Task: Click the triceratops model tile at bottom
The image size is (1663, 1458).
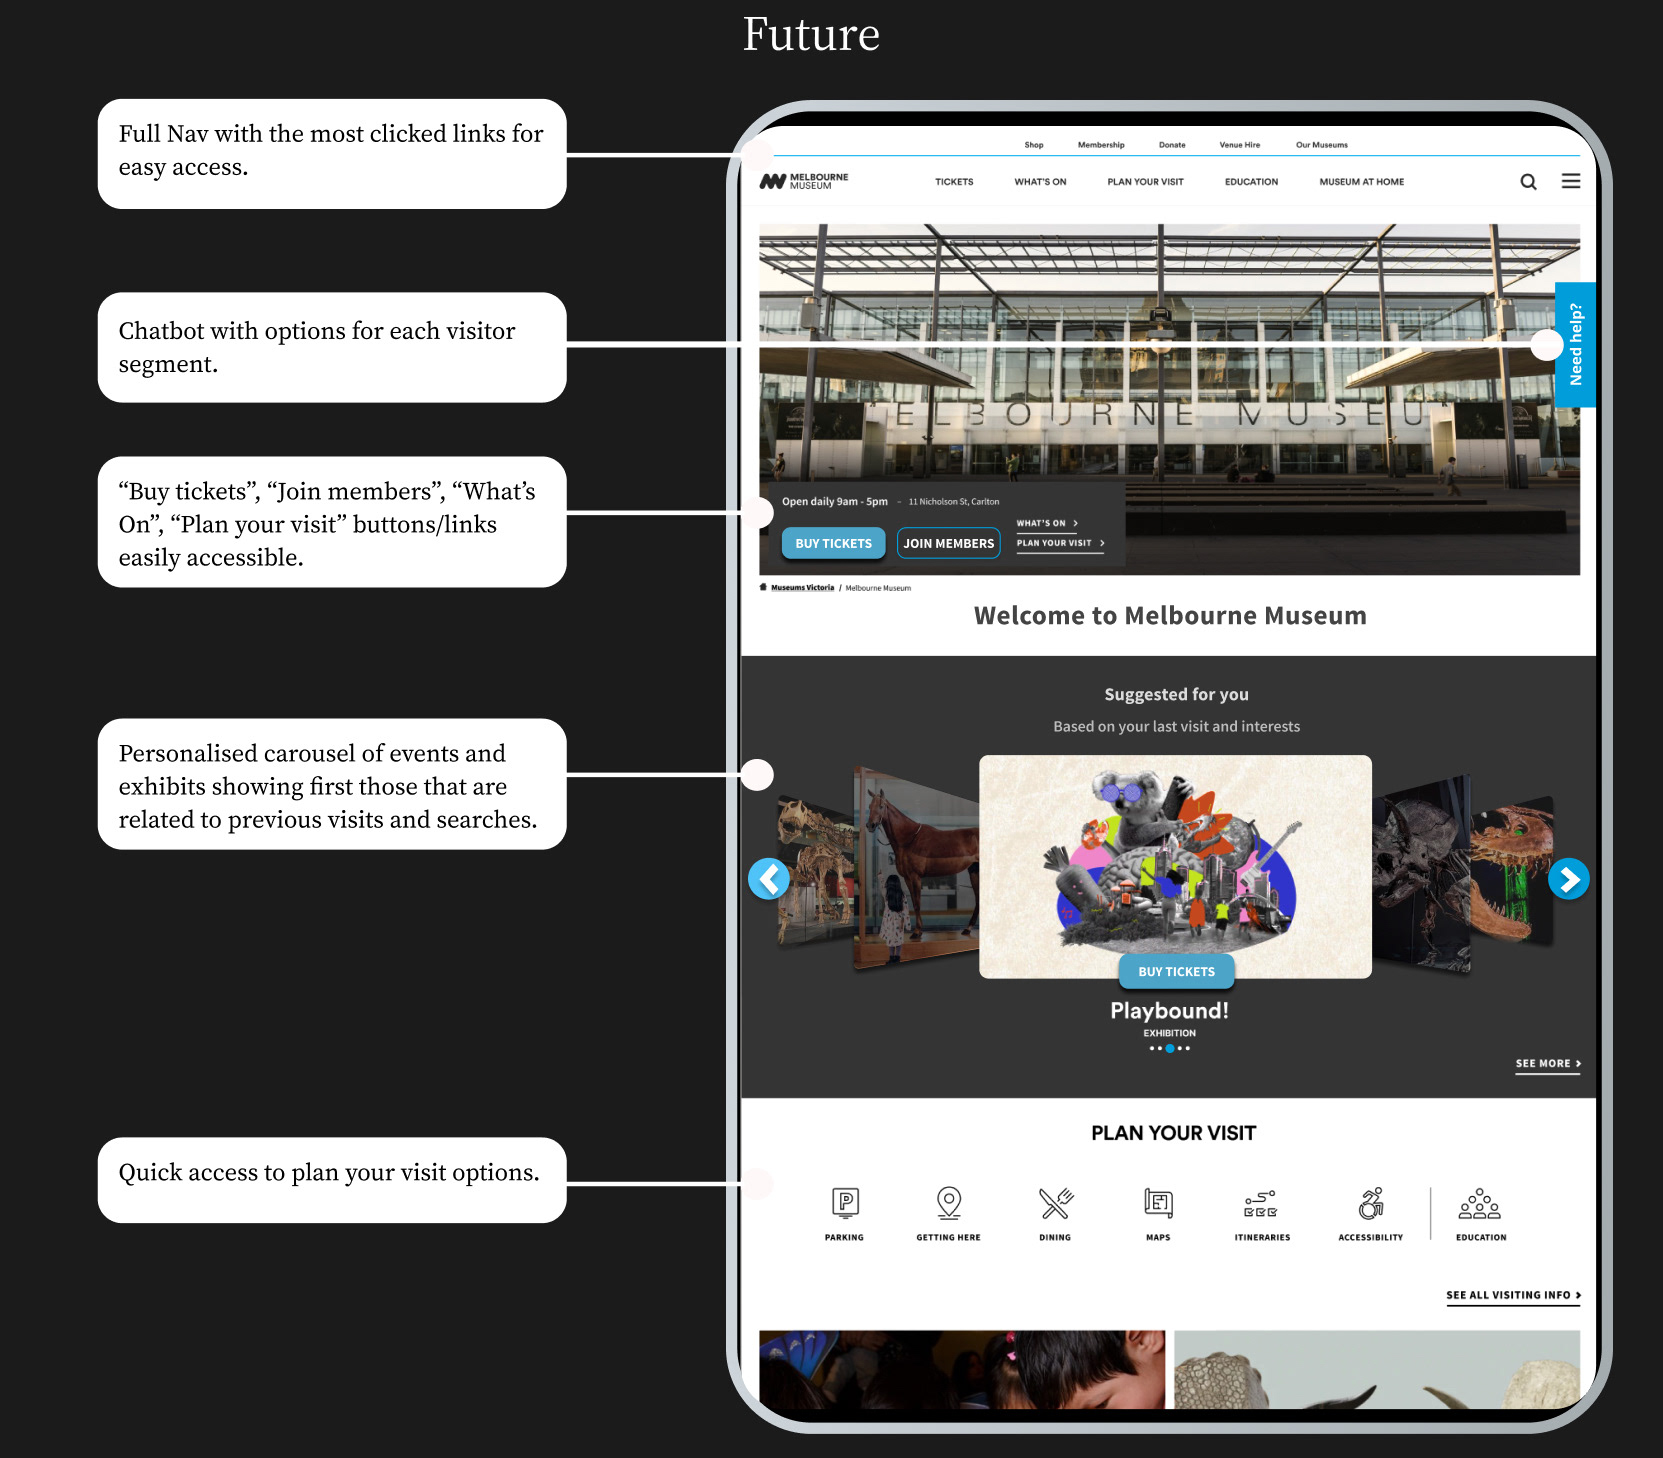Action: 1377,1369
